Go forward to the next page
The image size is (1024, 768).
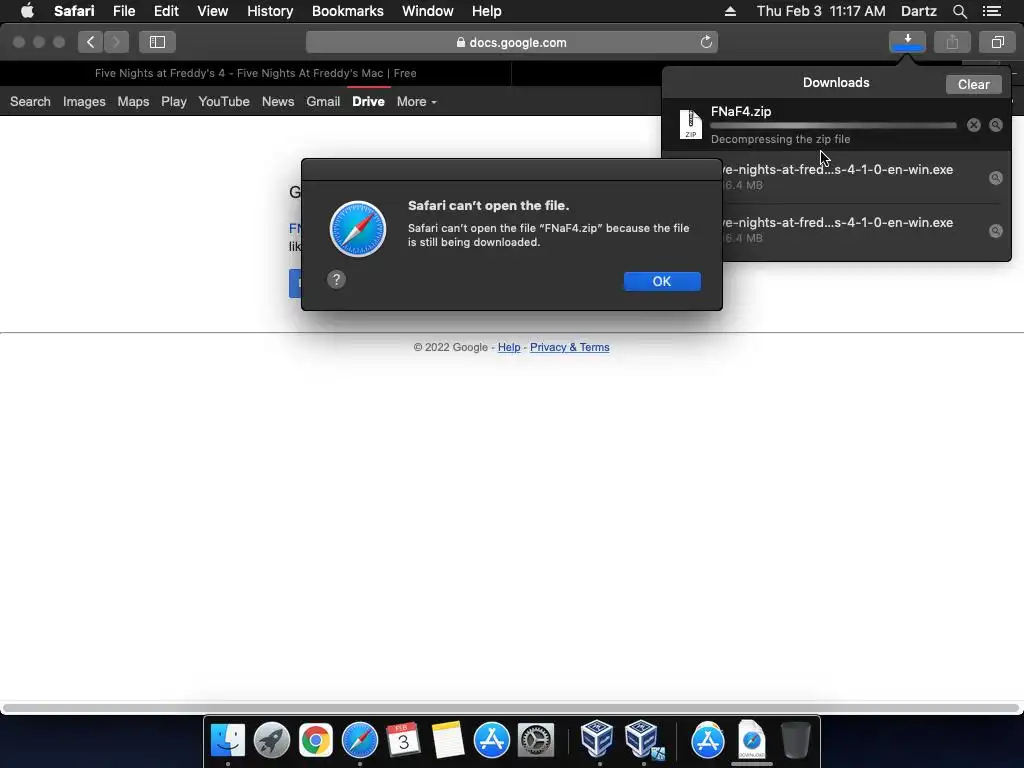(116, 42)
